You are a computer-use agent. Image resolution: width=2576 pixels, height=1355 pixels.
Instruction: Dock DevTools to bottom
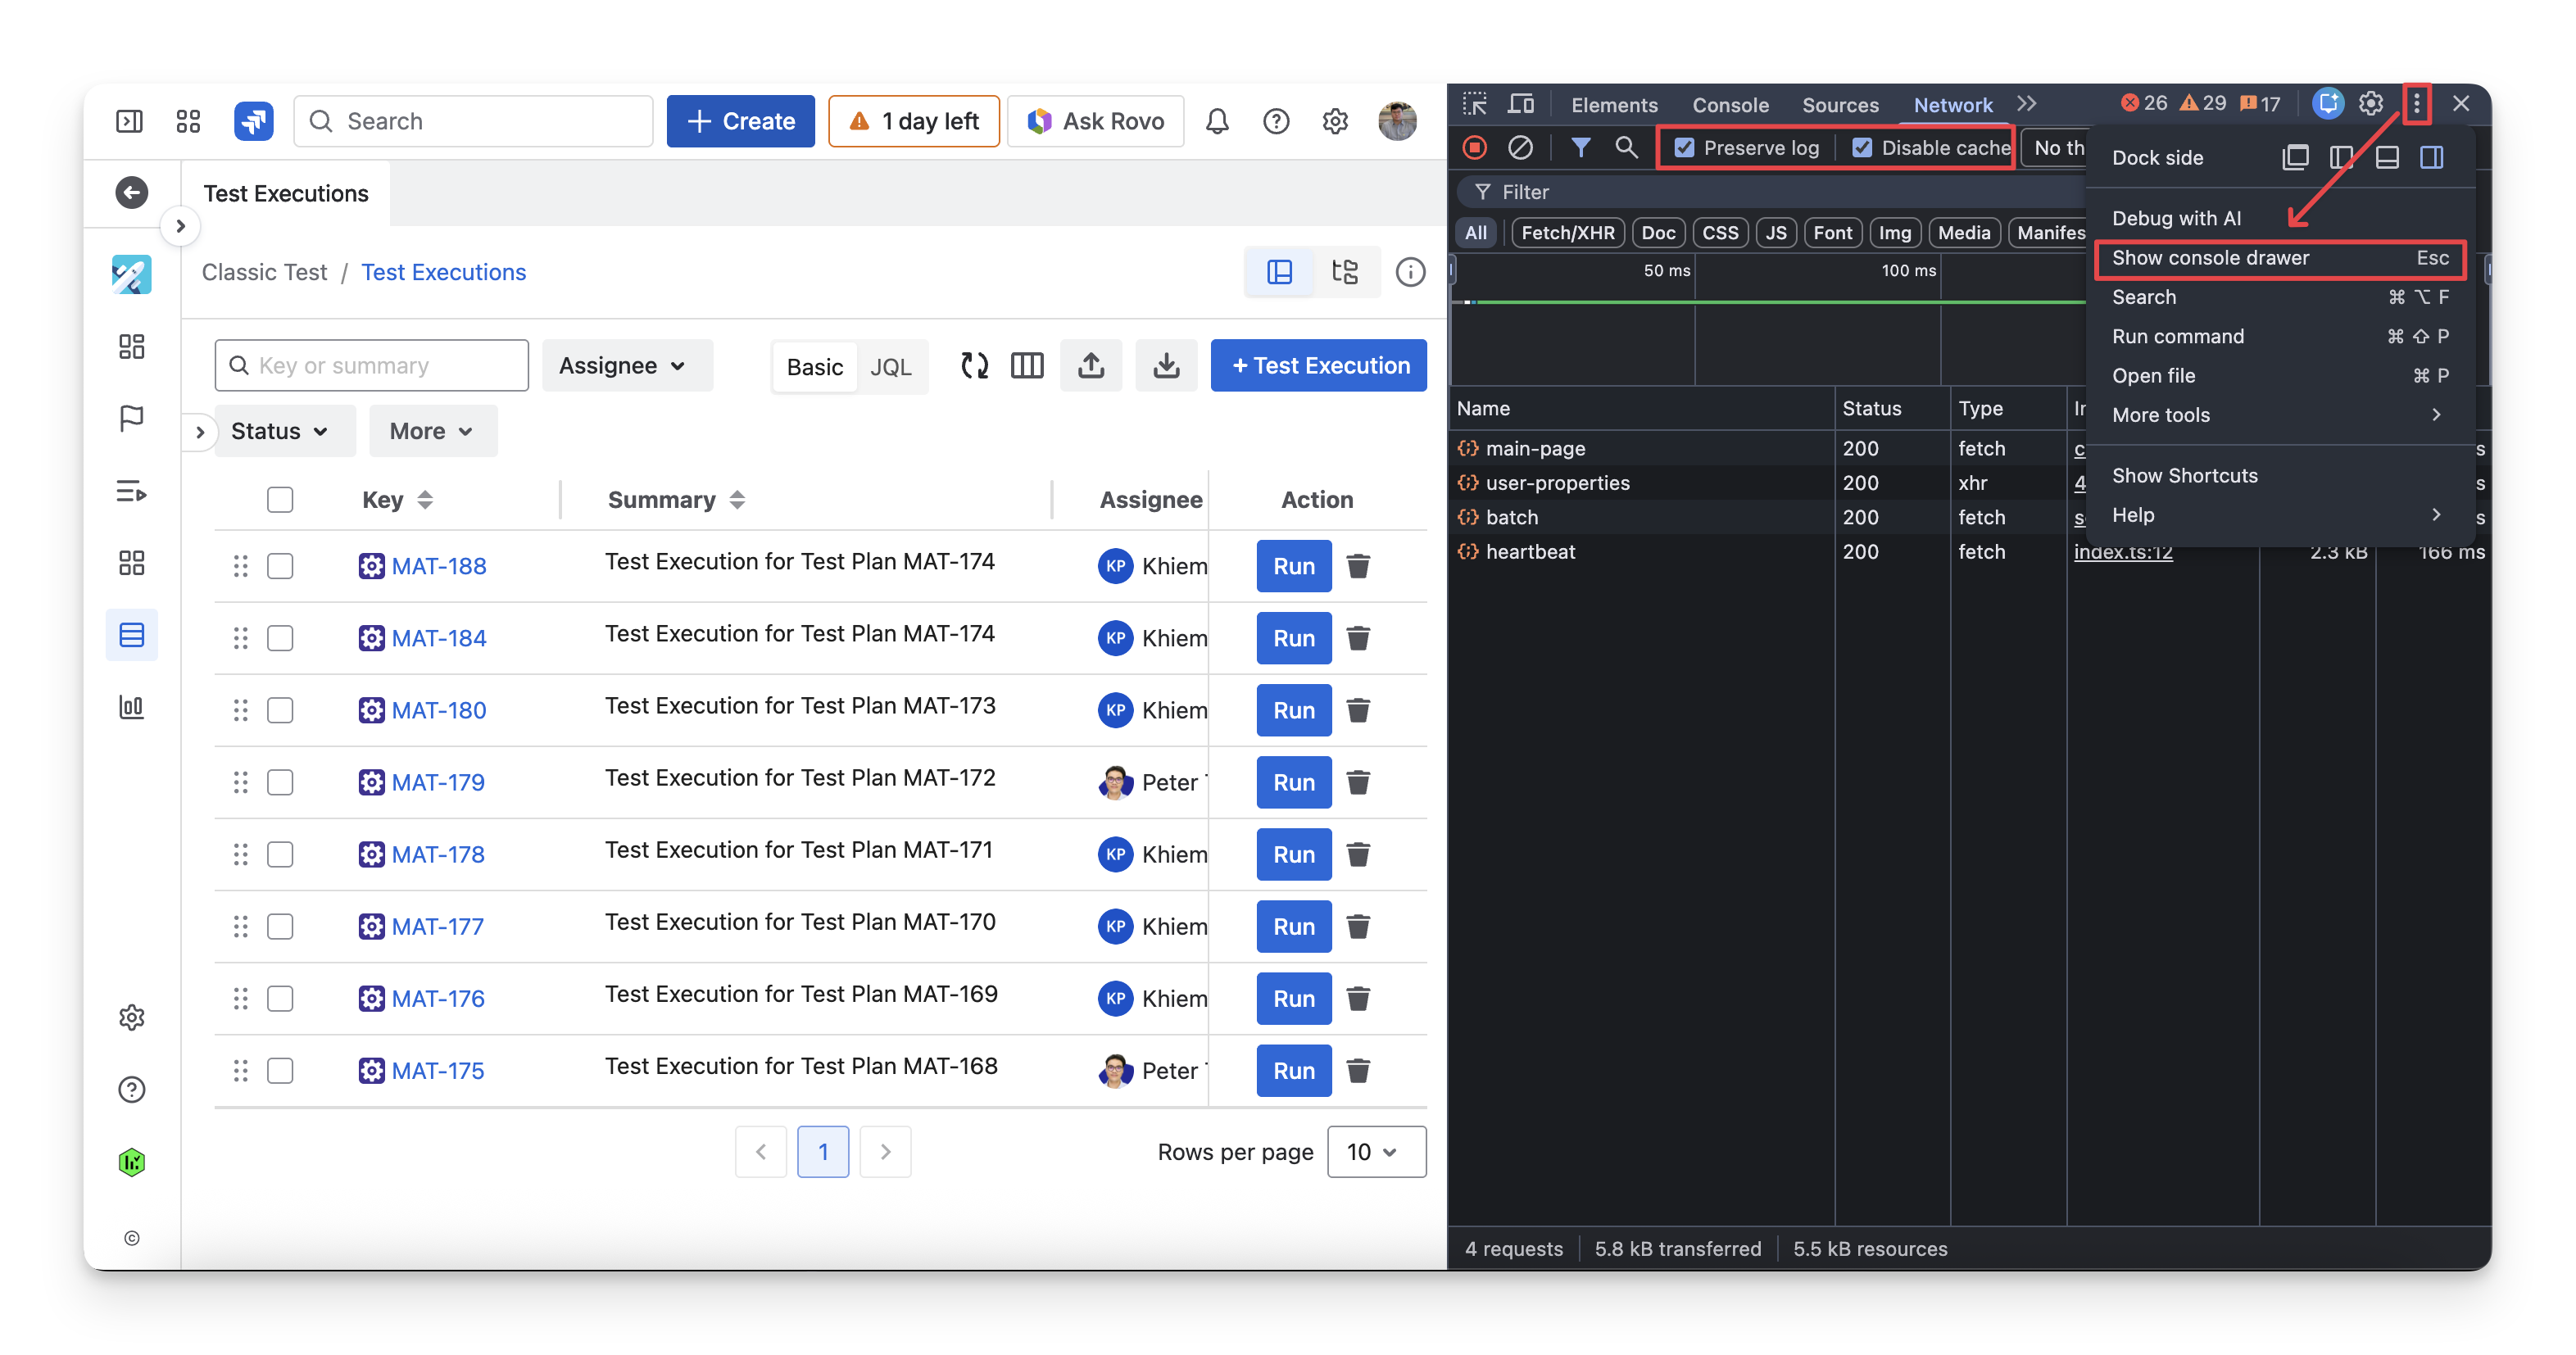(2387, 158)
